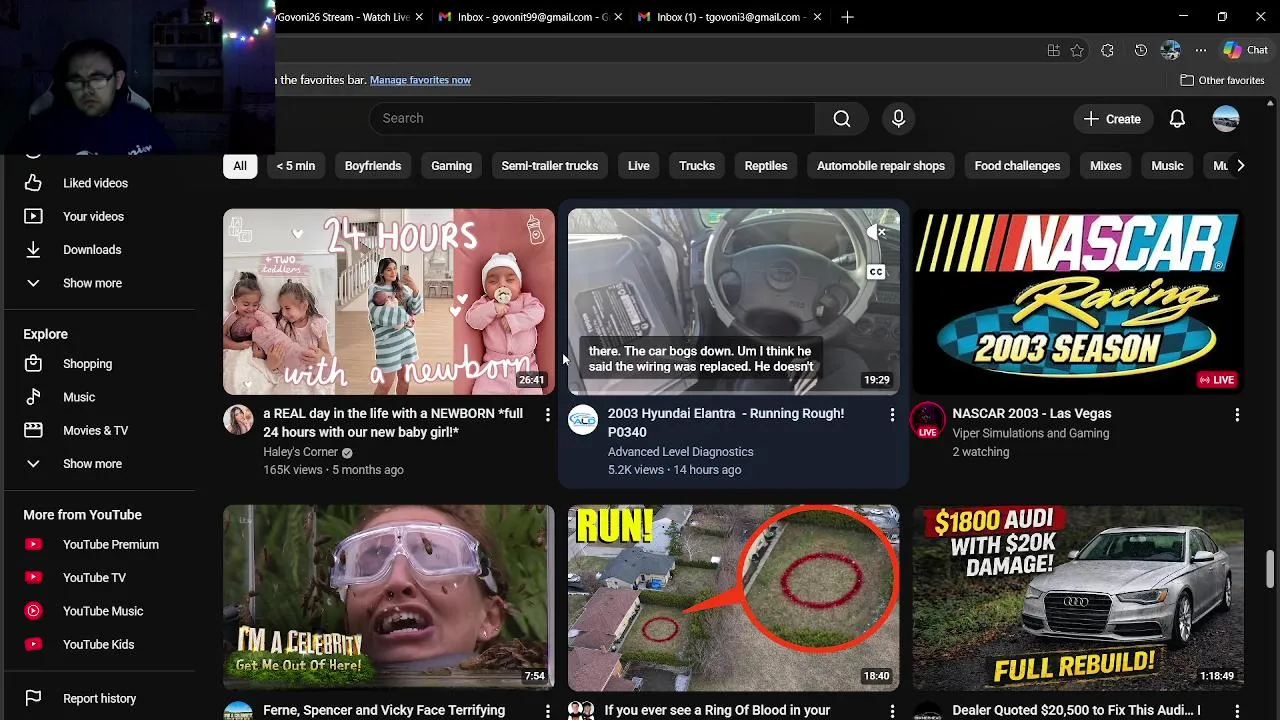Select Semi-trailer trucks filter chip
1280x720 pixels.
click(550, 166)
